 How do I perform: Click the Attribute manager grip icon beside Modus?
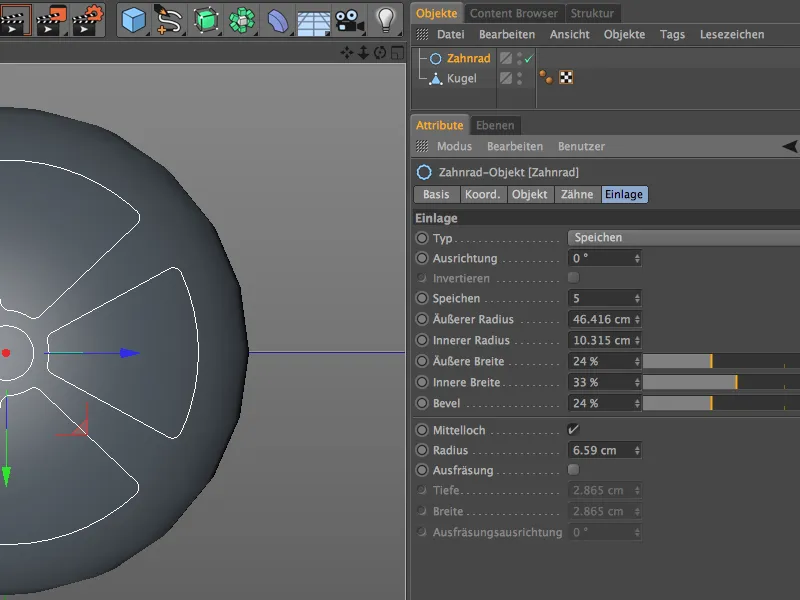click(x=422, y=146)
